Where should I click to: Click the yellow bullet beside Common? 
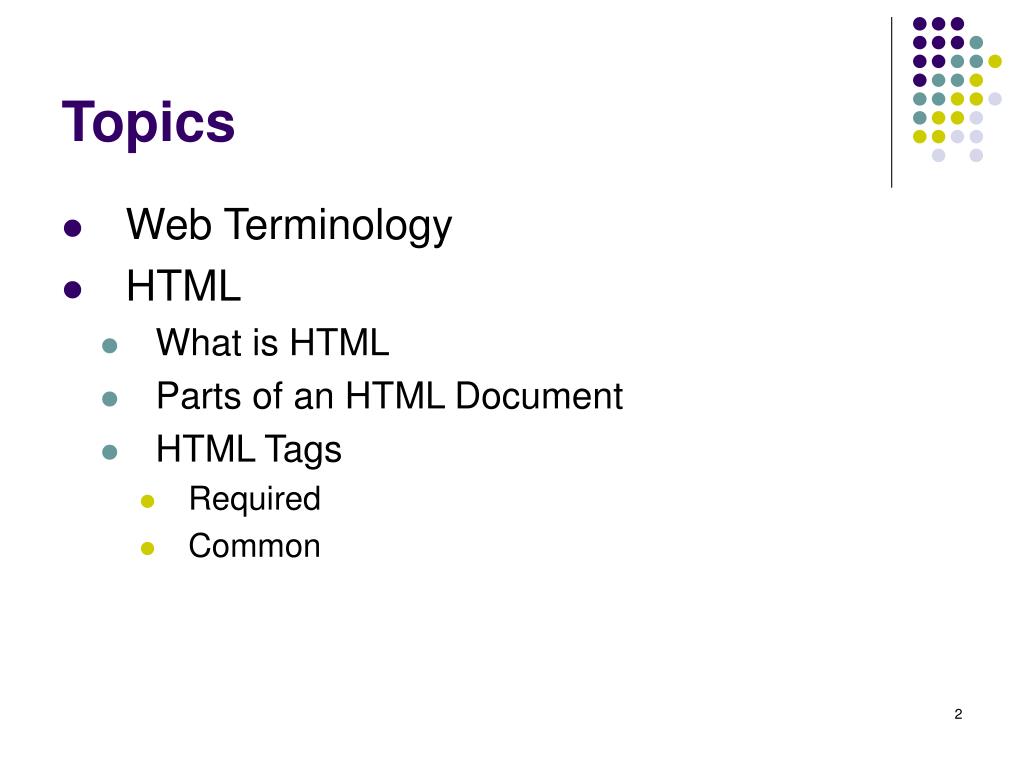(148, 549)
